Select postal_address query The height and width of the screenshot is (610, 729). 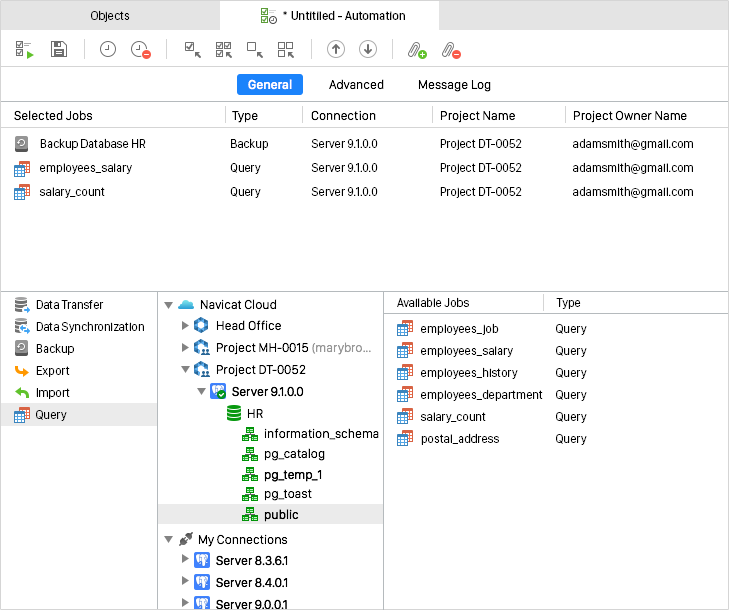(x=460, y=438)
